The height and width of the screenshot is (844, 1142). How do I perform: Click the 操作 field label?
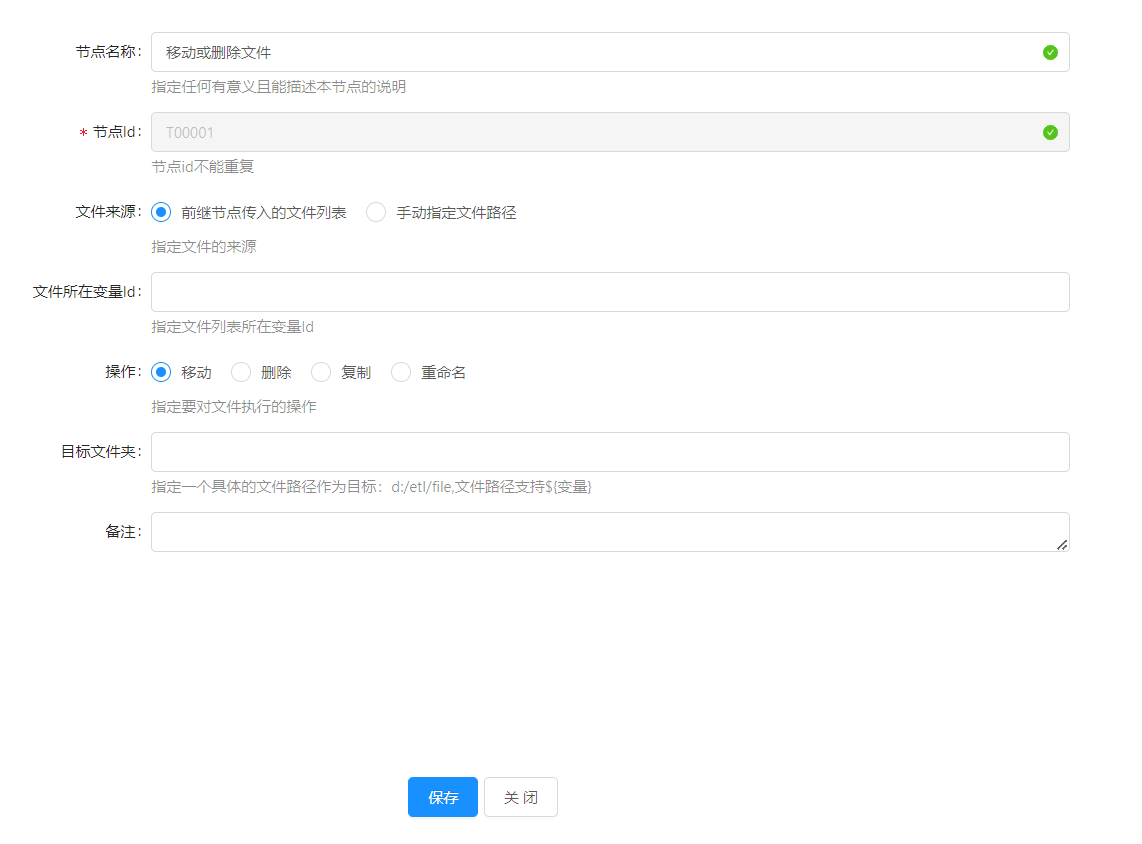point(122,372)
